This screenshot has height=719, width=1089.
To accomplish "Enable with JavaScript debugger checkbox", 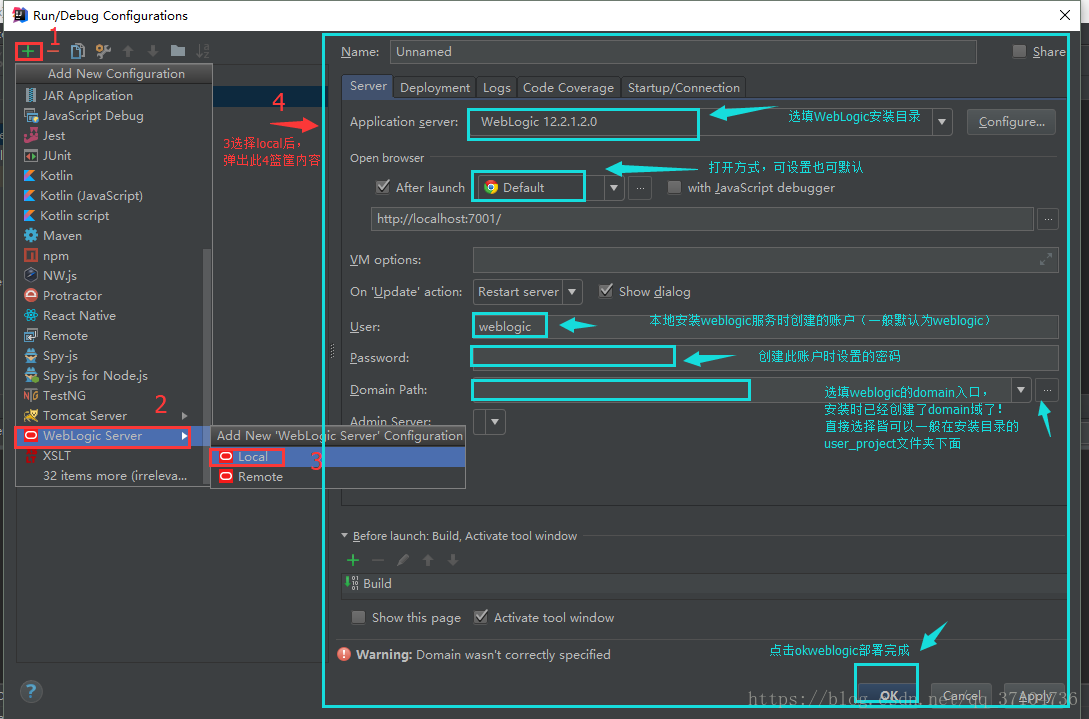I will coord(674,188).
